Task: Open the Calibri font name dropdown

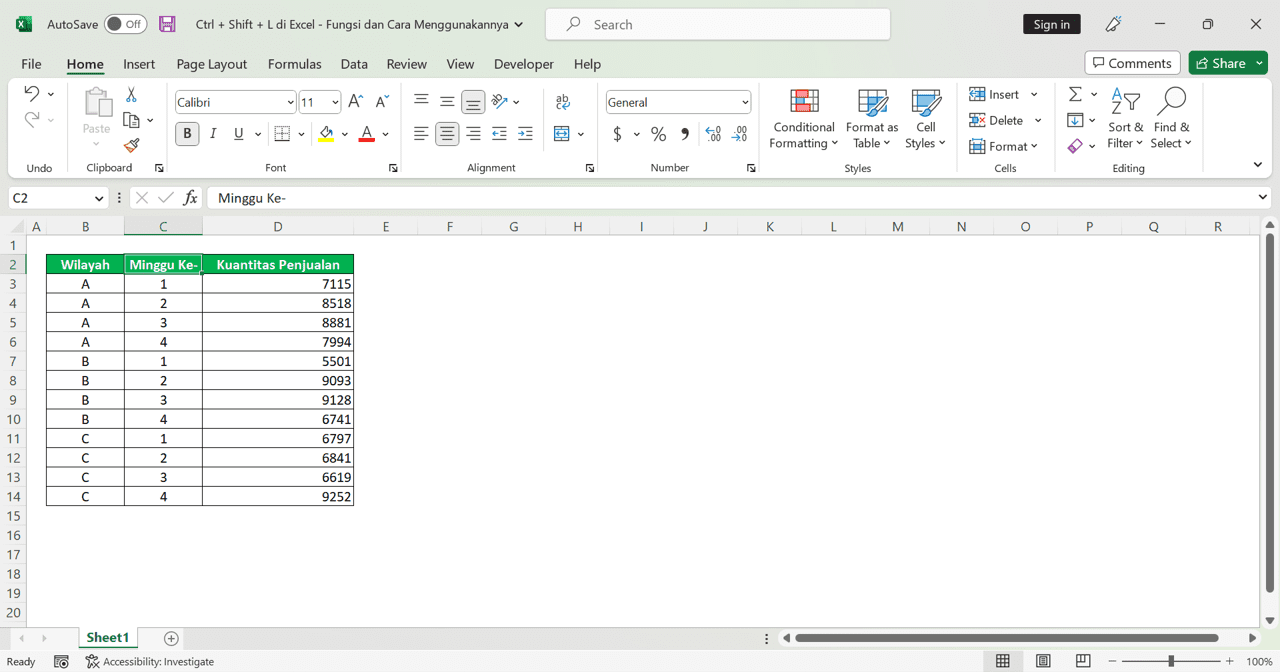Action: click(x=290, y=102)
